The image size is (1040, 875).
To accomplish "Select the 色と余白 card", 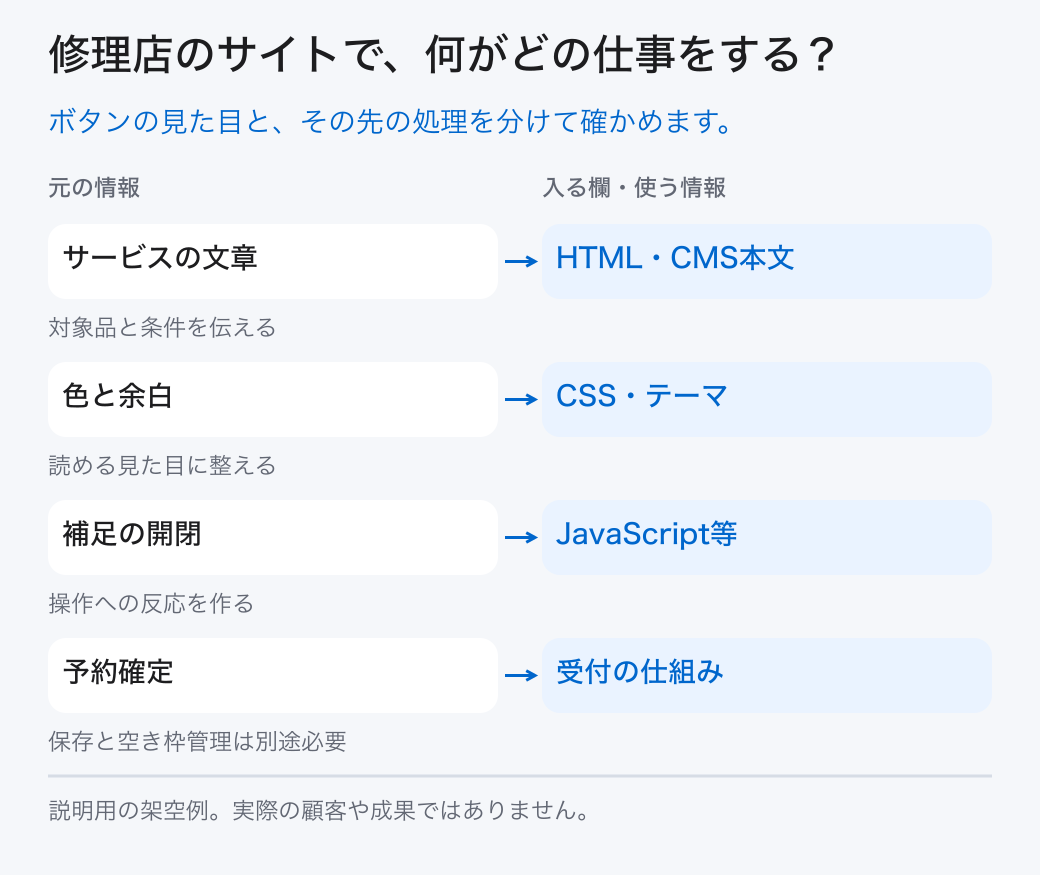I will (x=273, y=399).
